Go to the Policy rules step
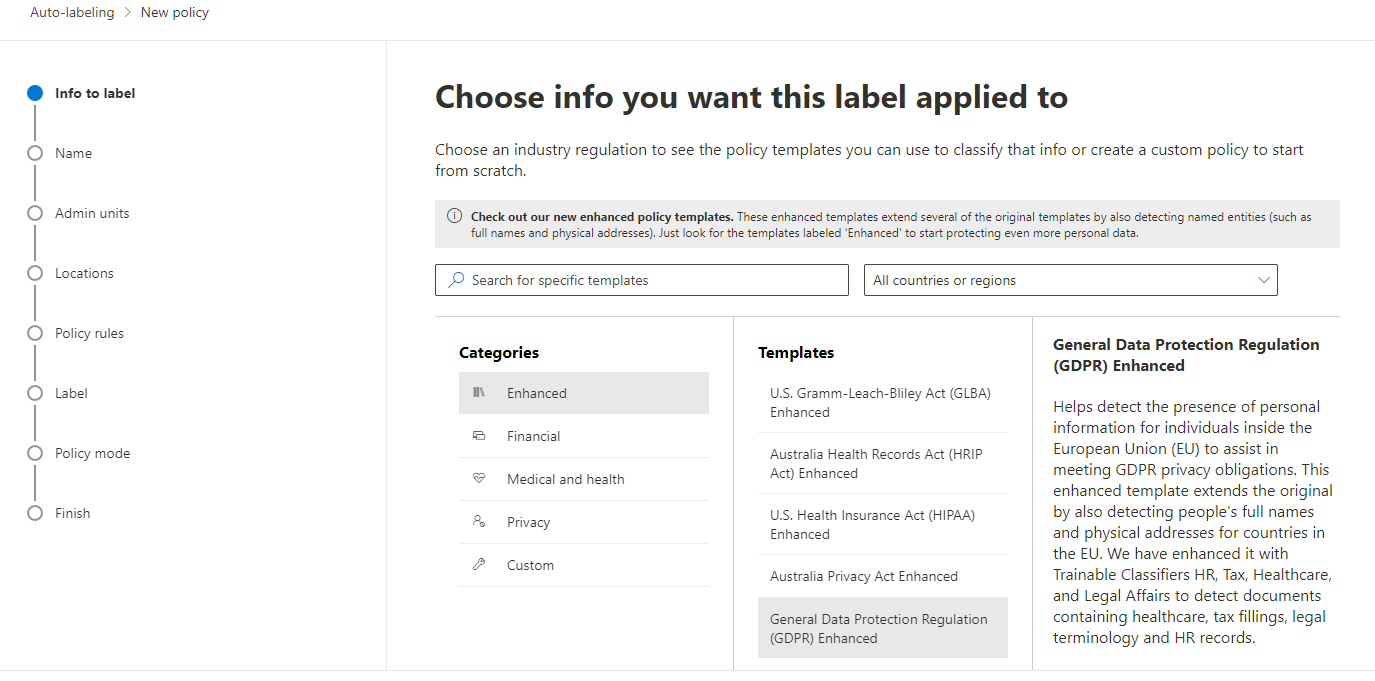 tap(89, 333)
